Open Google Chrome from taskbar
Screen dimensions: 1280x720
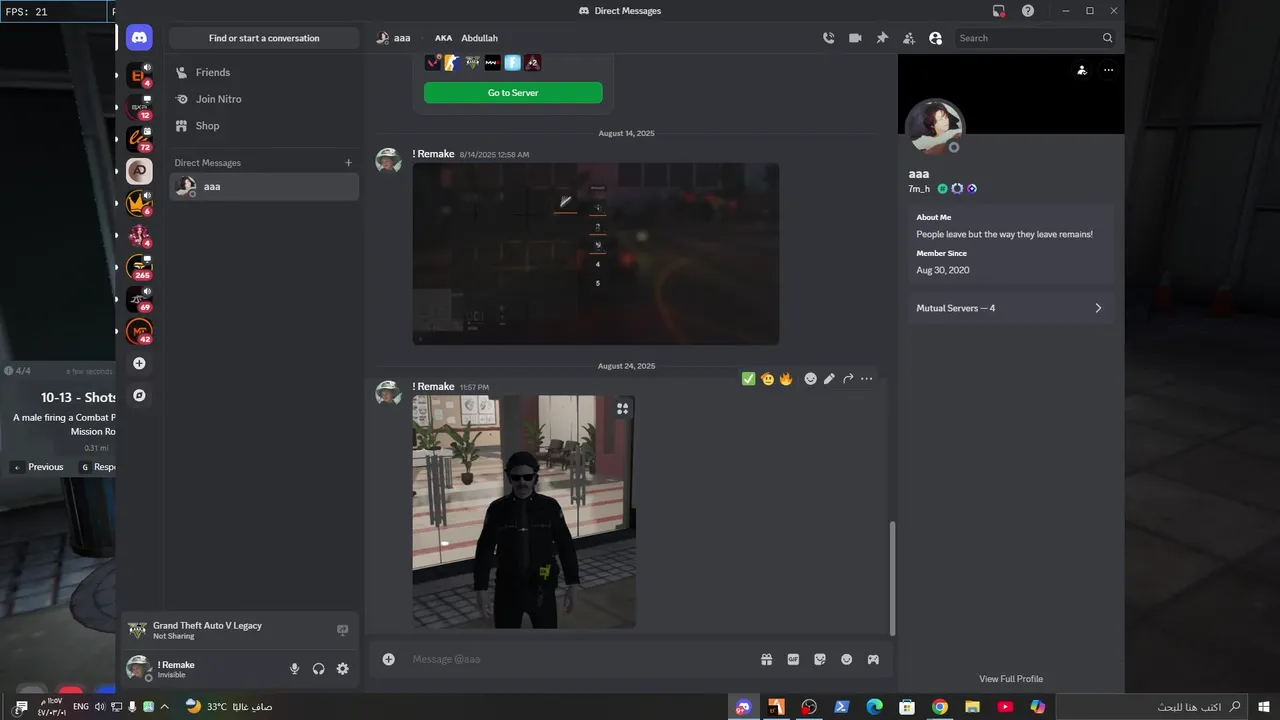click(x=940, y=707)
